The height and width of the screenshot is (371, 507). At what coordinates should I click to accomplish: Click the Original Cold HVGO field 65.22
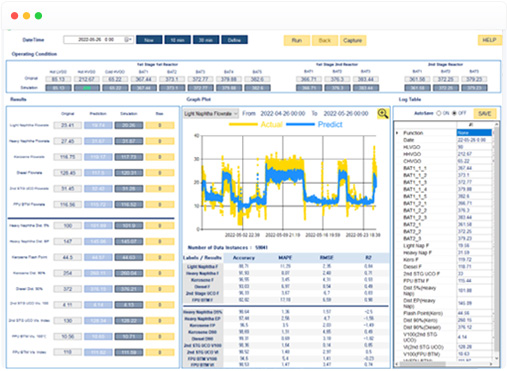(x=115, y=79)
